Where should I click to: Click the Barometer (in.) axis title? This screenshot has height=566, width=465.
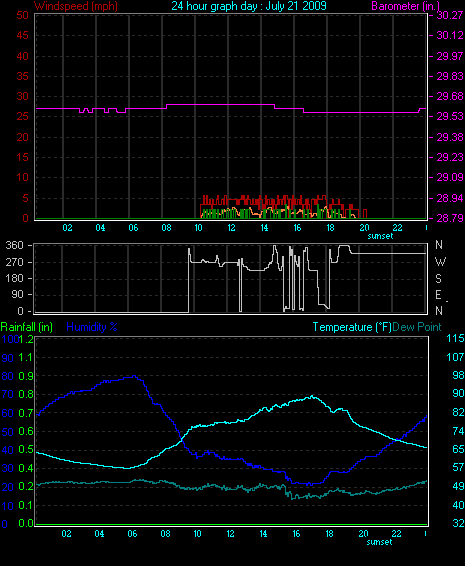click(406, 6)
